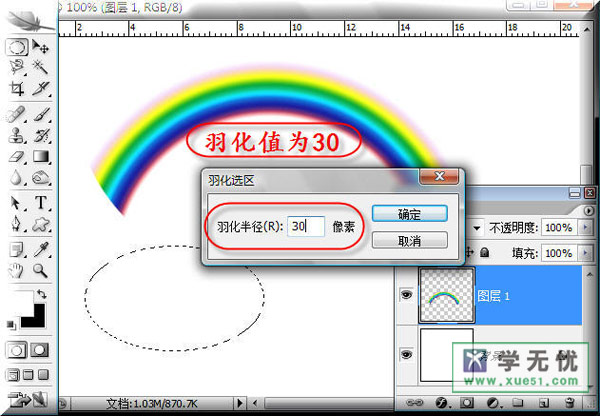Switch to Quick Mask mode
The height and width of the screenshot is (416, 600).
40,350
